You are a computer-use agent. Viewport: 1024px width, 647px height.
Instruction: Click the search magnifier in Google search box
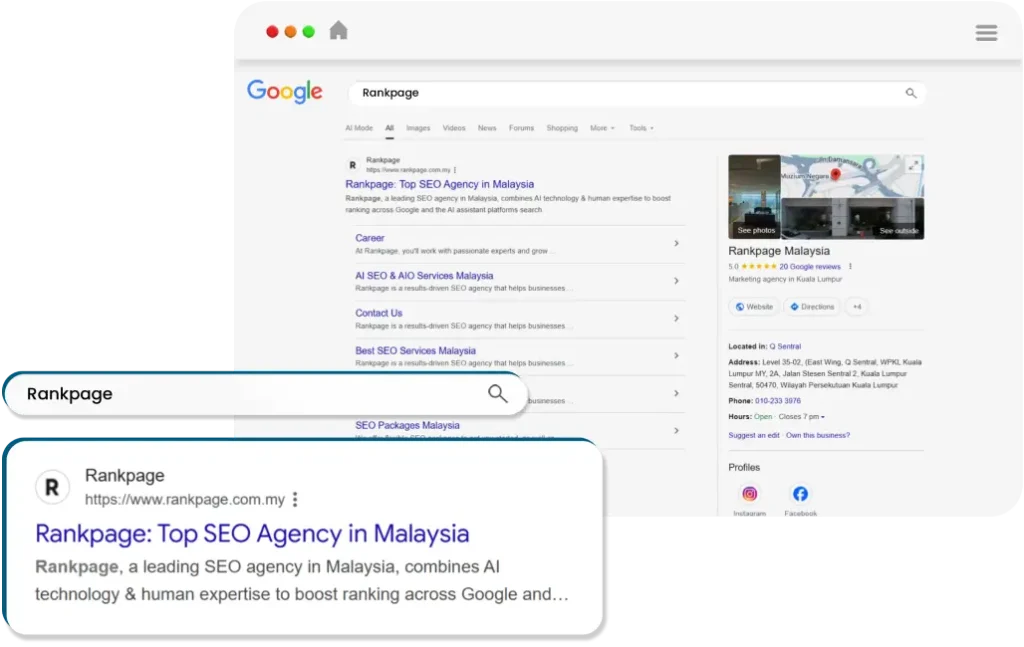[x=911, y=93]
